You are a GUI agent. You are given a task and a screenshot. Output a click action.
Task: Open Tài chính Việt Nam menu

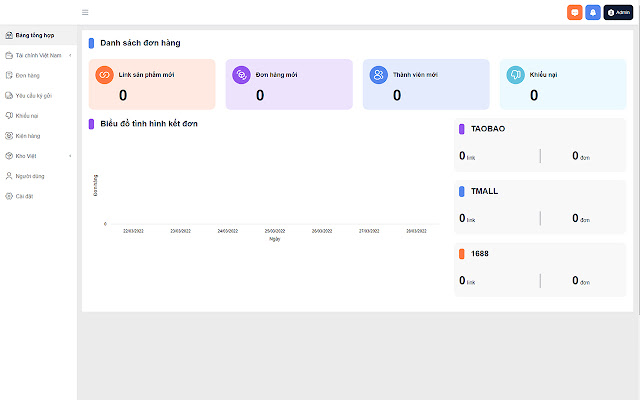38,55
